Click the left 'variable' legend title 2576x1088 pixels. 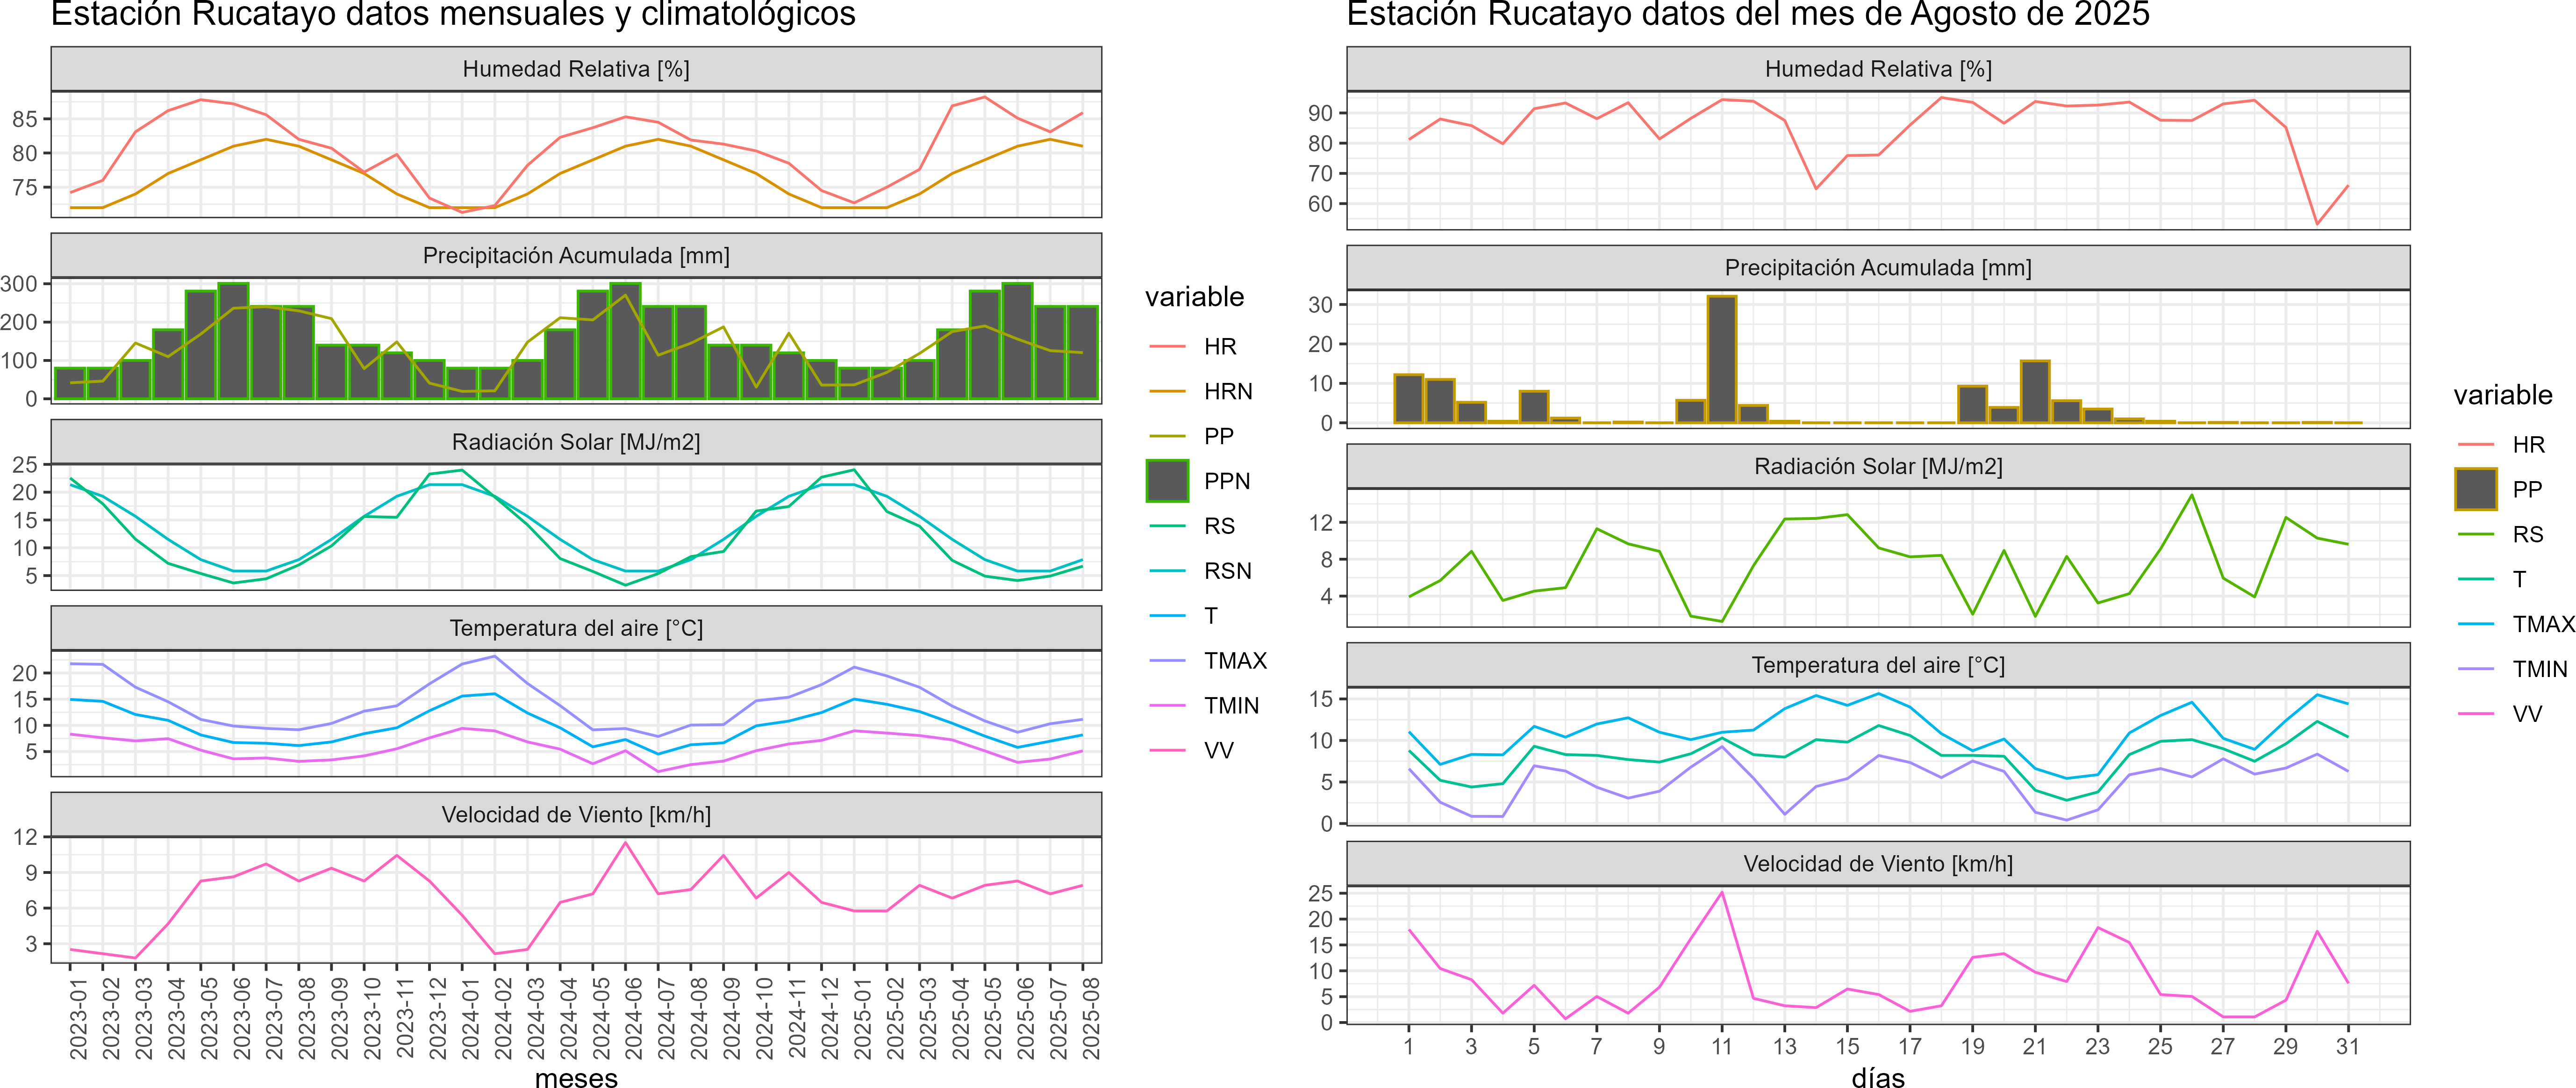[1194, 297]
